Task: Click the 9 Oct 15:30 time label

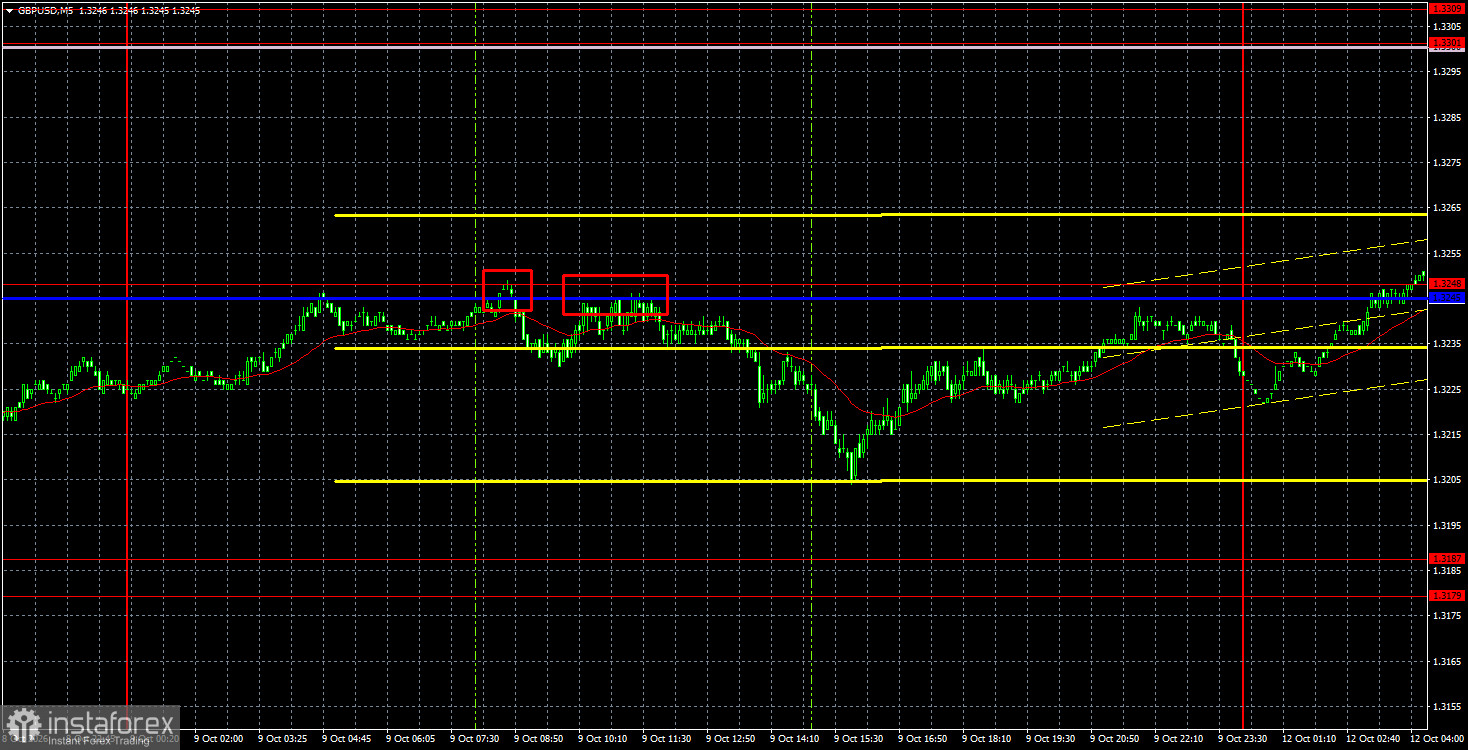Action: point(859,739)
